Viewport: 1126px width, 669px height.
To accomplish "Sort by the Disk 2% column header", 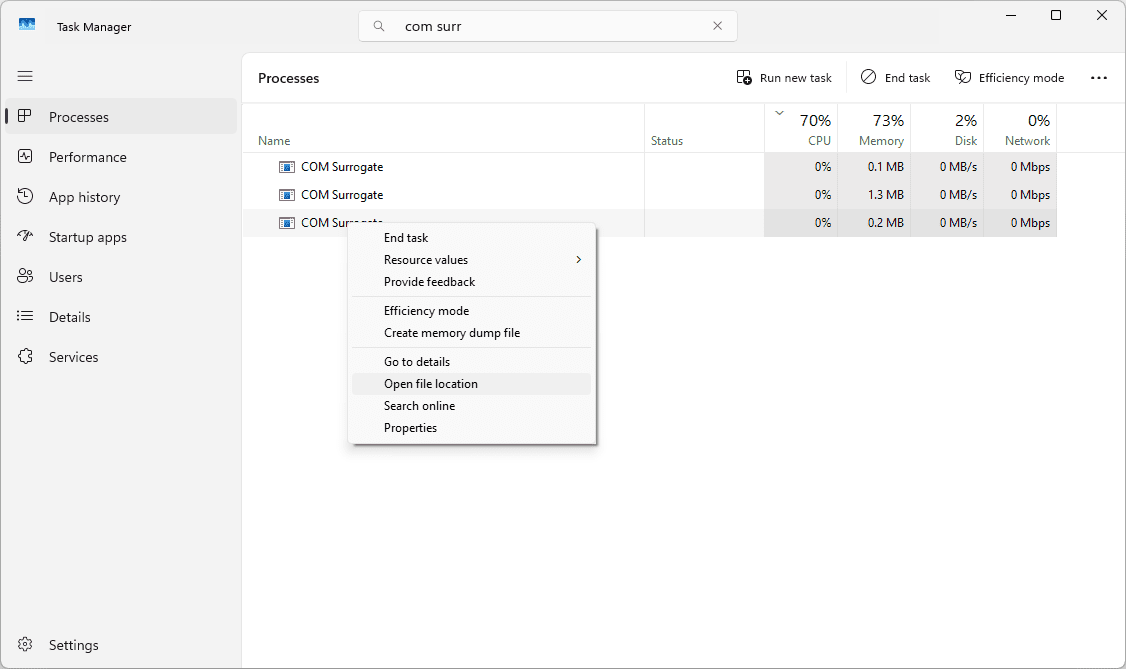I will click(x=947, y=128).
